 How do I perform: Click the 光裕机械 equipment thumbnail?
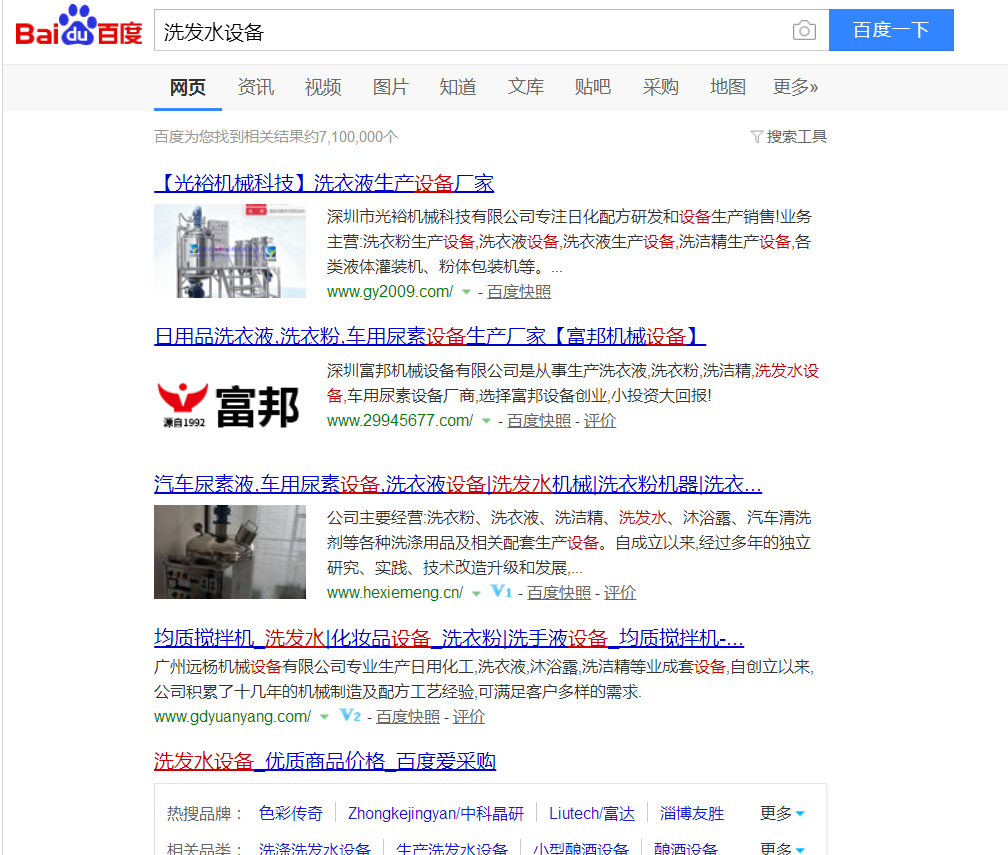[x=230, y=251]
